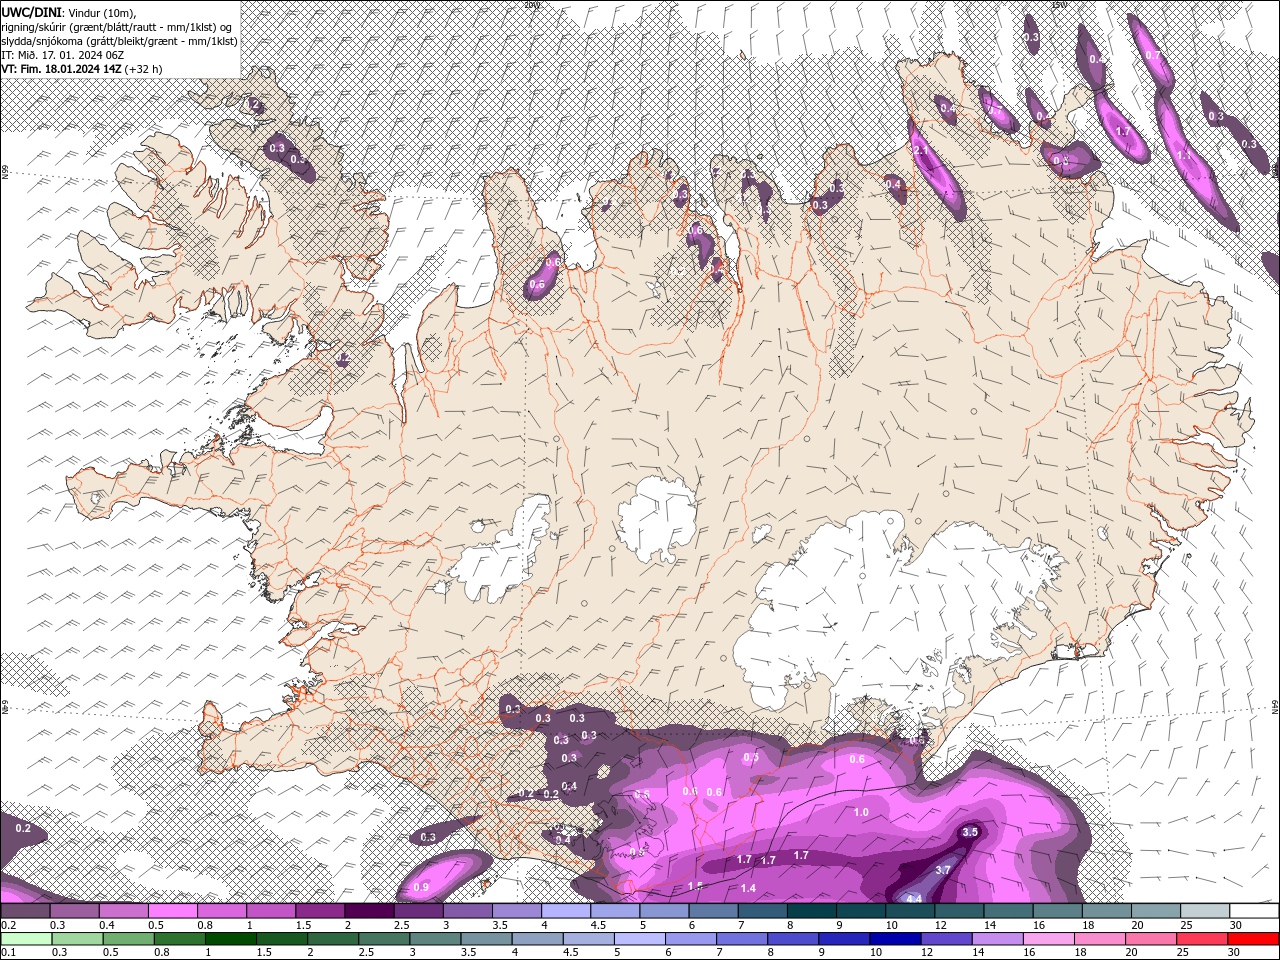Pick the white top legend swatch at 30
The height and width of the screenshot is (960, 1280).
[1255, 911]
